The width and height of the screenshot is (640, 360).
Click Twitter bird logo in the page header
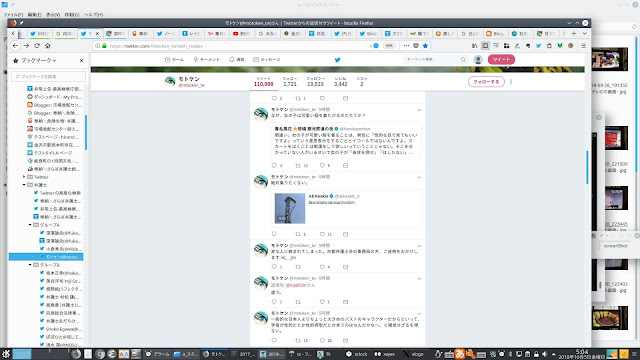coord(338,60)
